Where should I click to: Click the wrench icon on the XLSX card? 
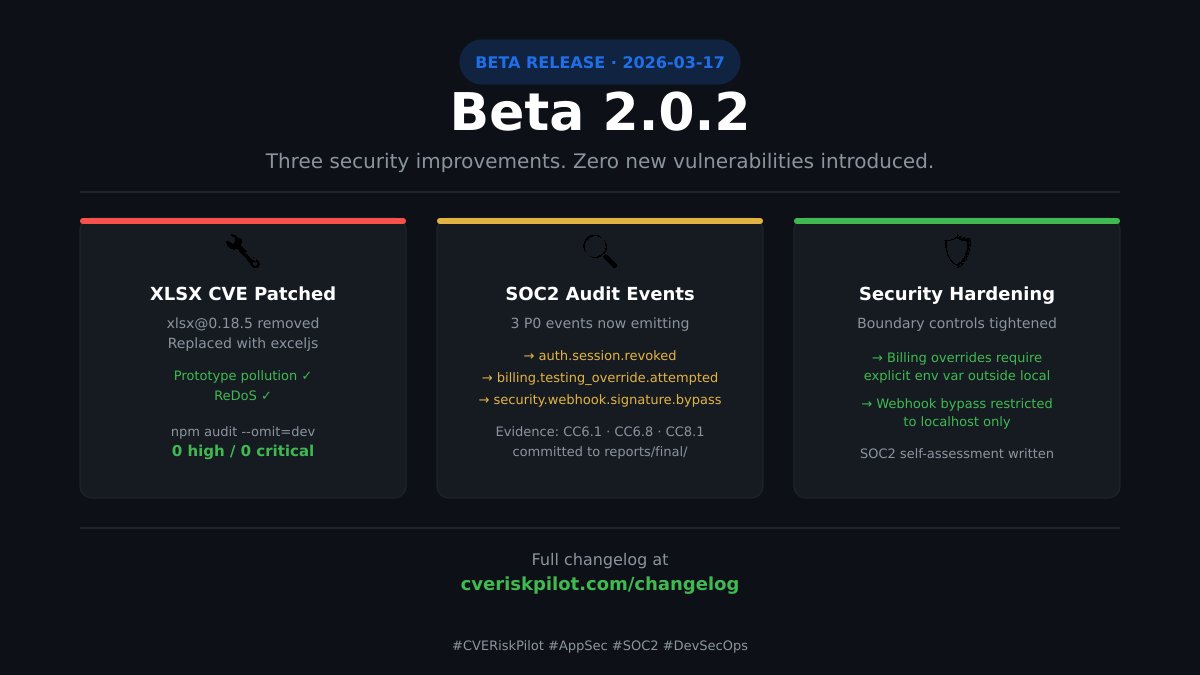243,251
